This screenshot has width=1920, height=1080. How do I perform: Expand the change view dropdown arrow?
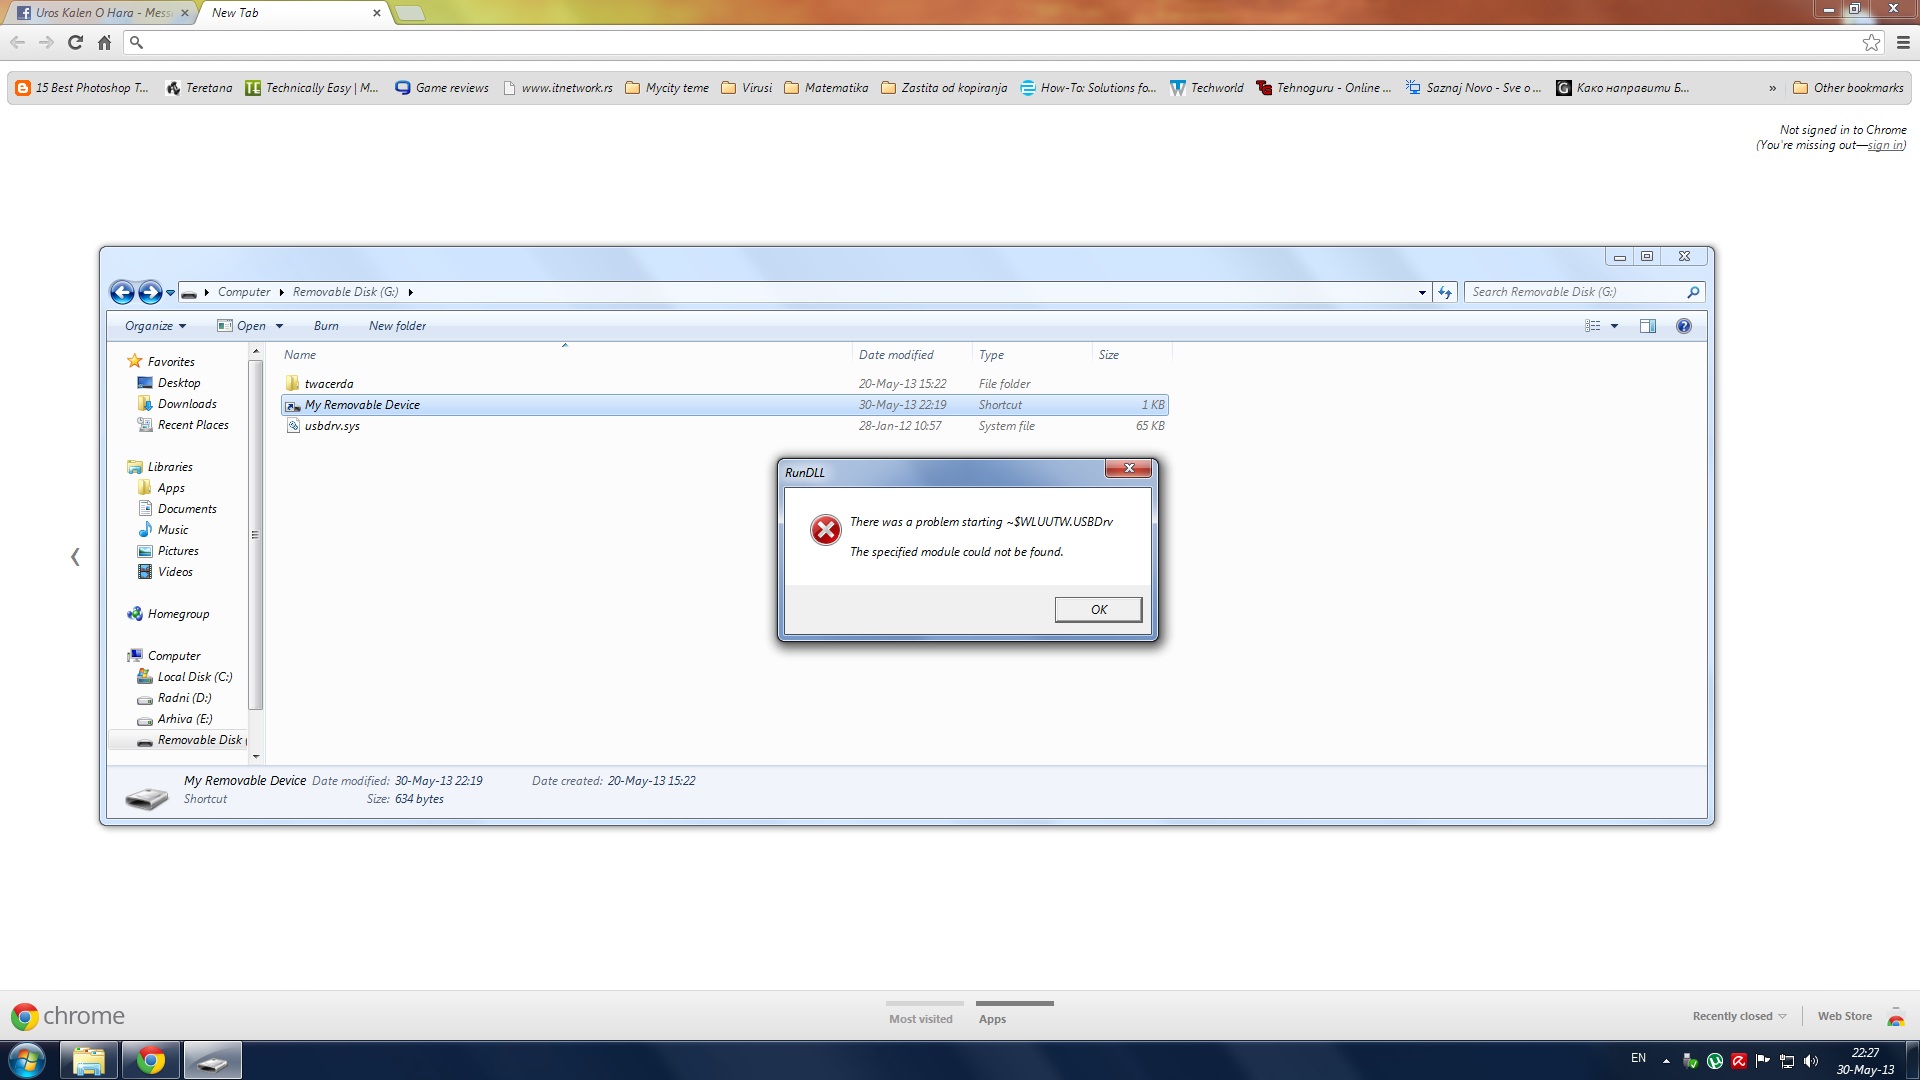pos(1614,326)
